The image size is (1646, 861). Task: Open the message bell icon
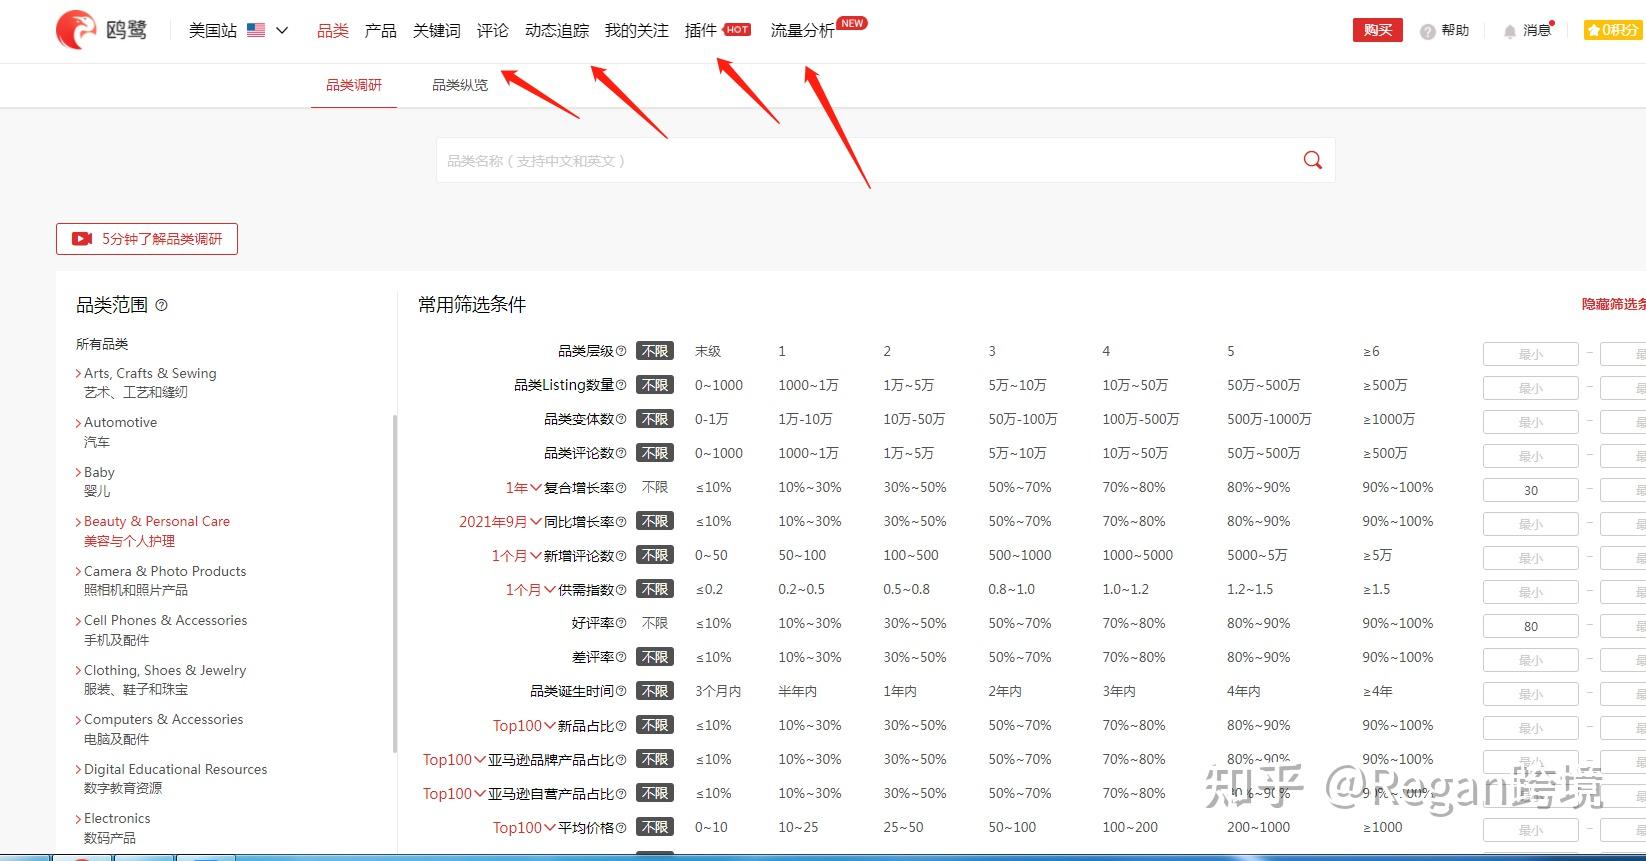[1510, 31]
